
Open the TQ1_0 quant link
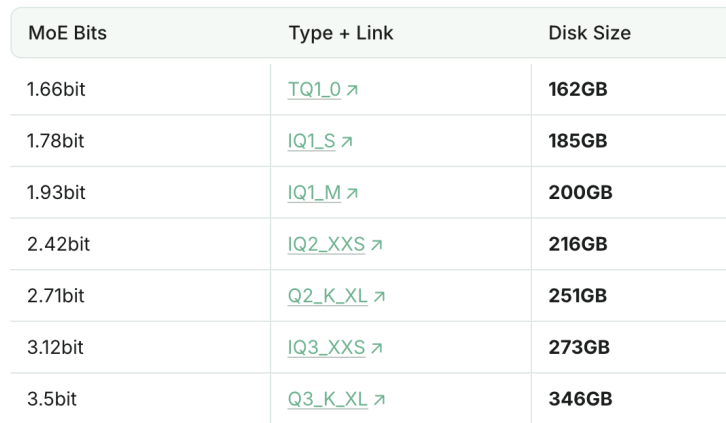314,90
